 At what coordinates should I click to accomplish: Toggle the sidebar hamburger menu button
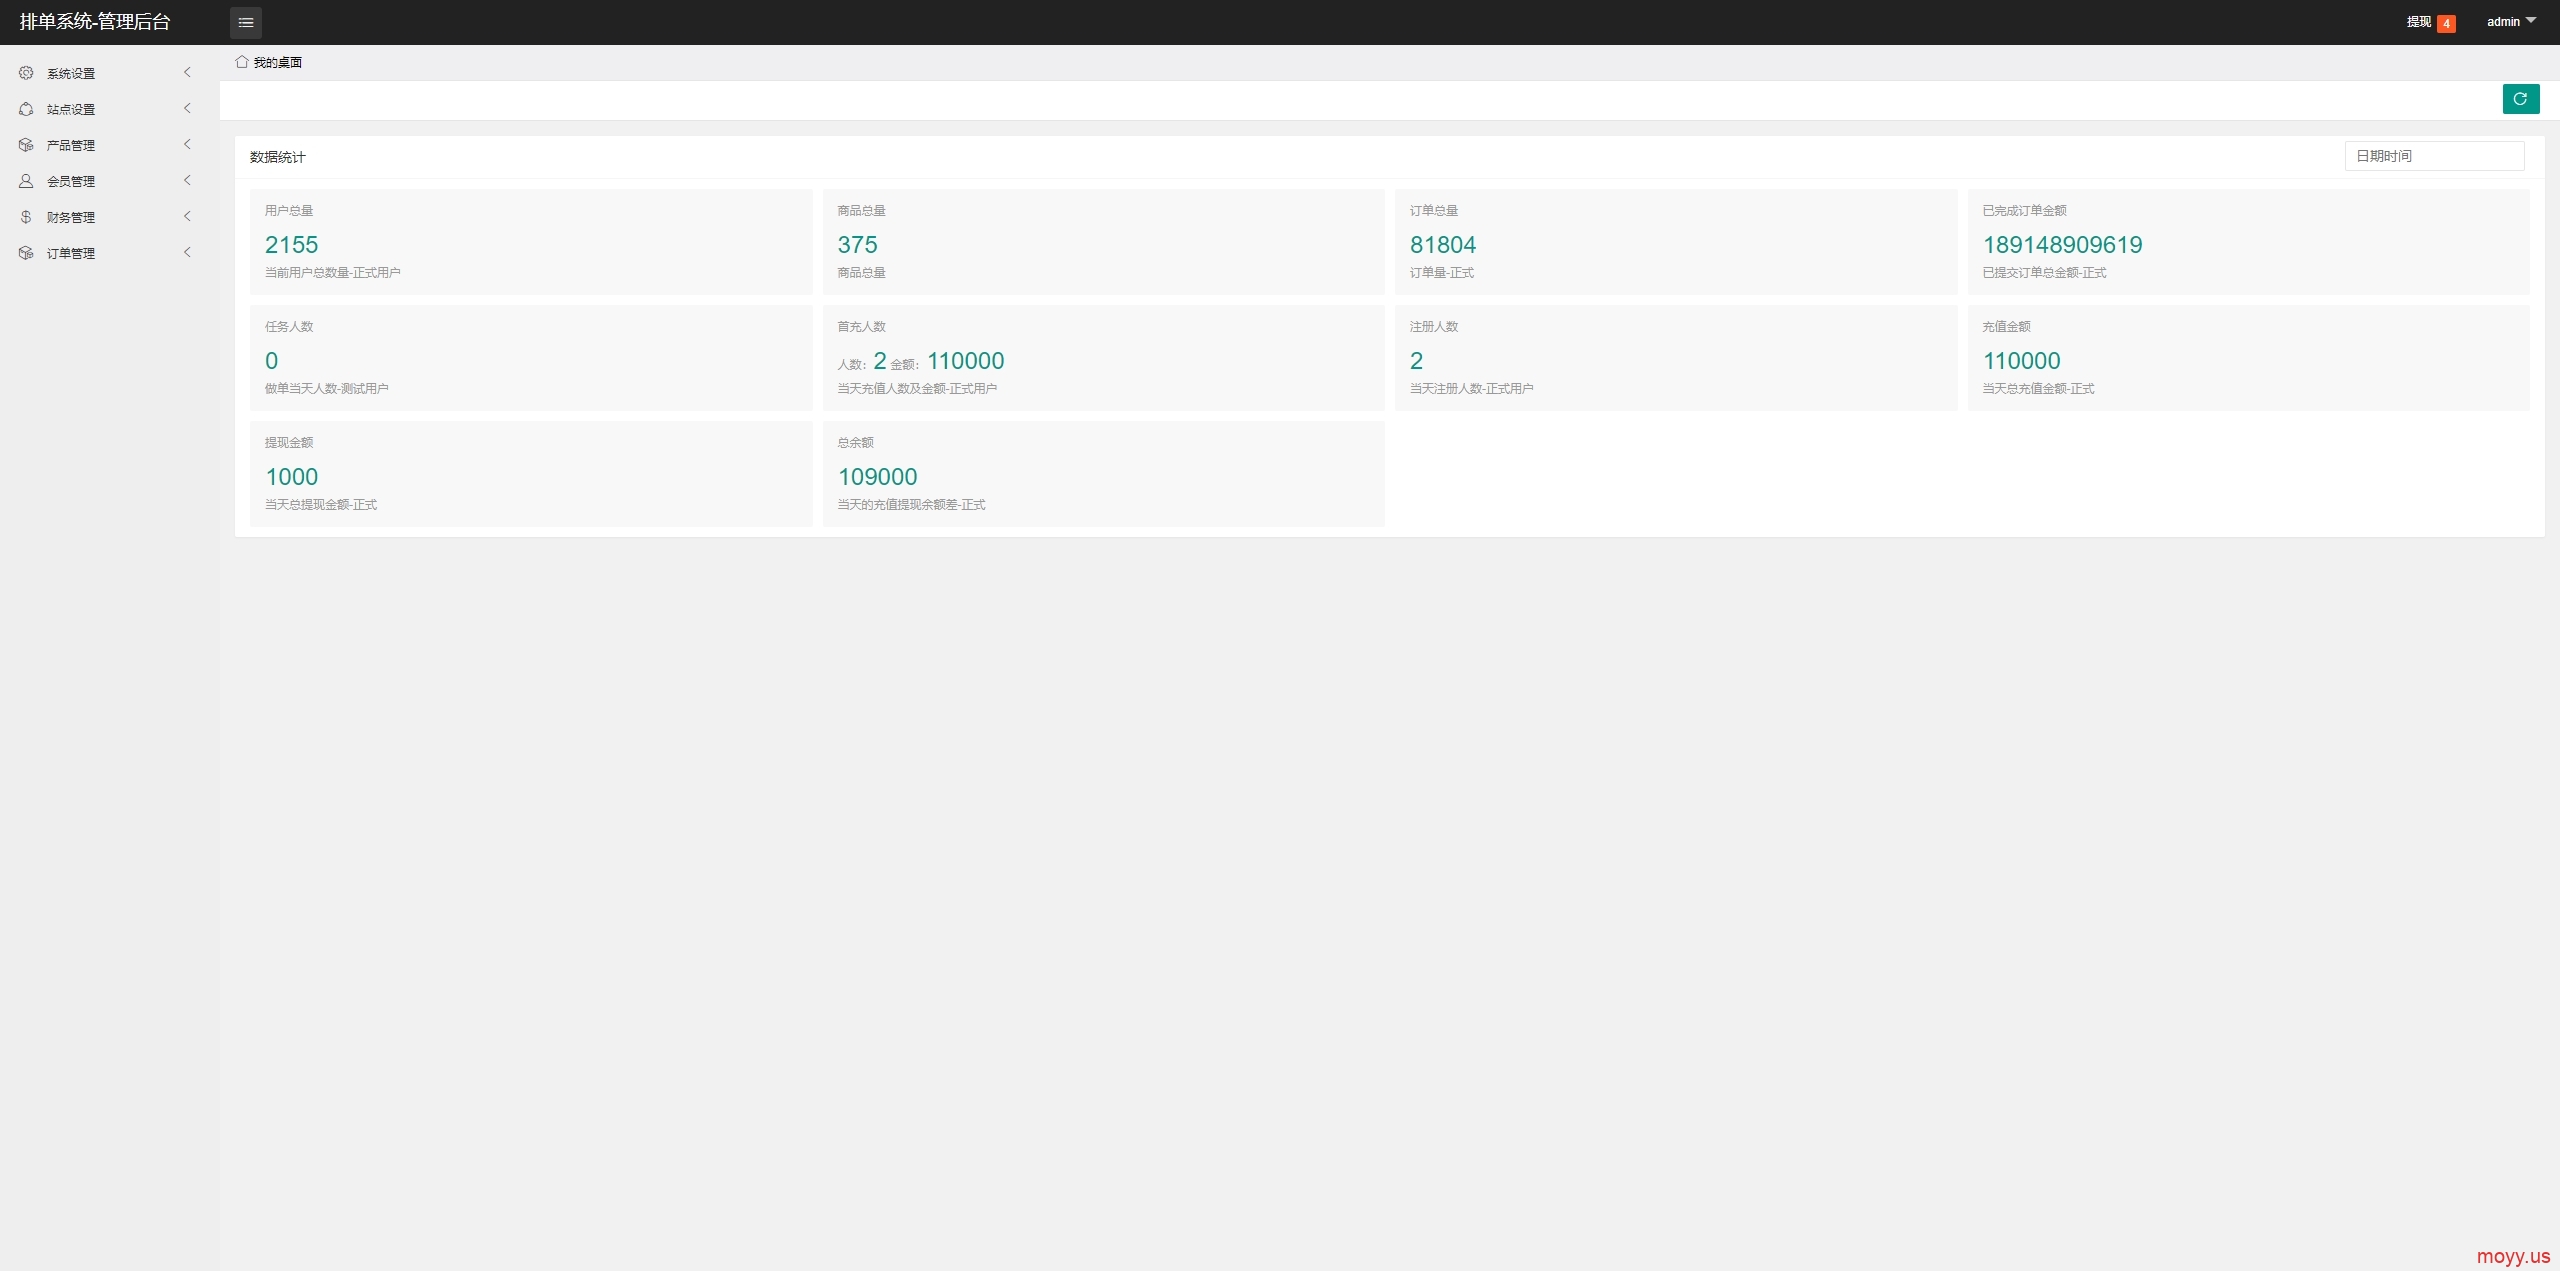(x=246, y=22)
